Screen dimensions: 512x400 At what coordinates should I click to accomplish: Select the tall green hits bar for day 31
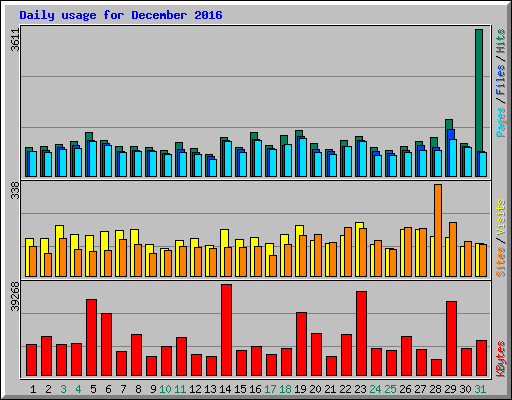(479, 90)
